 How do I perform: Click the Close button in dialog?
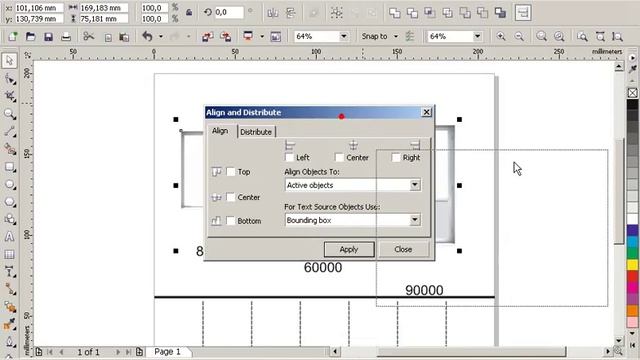pos(403,249)
